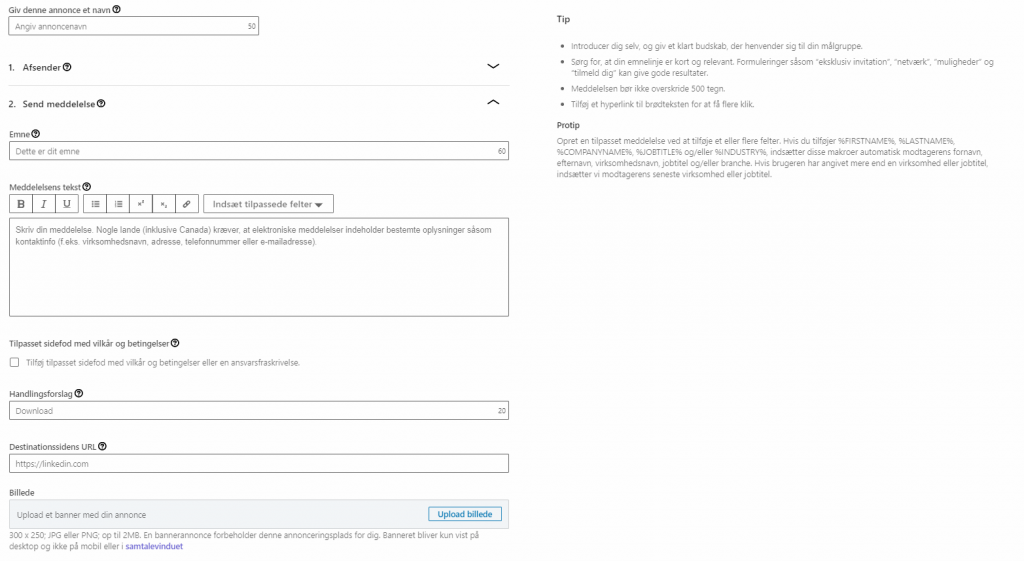Open help icon next to Emne
The height and width of the screenshot is (561, 1024).
(x=36, y=134)
